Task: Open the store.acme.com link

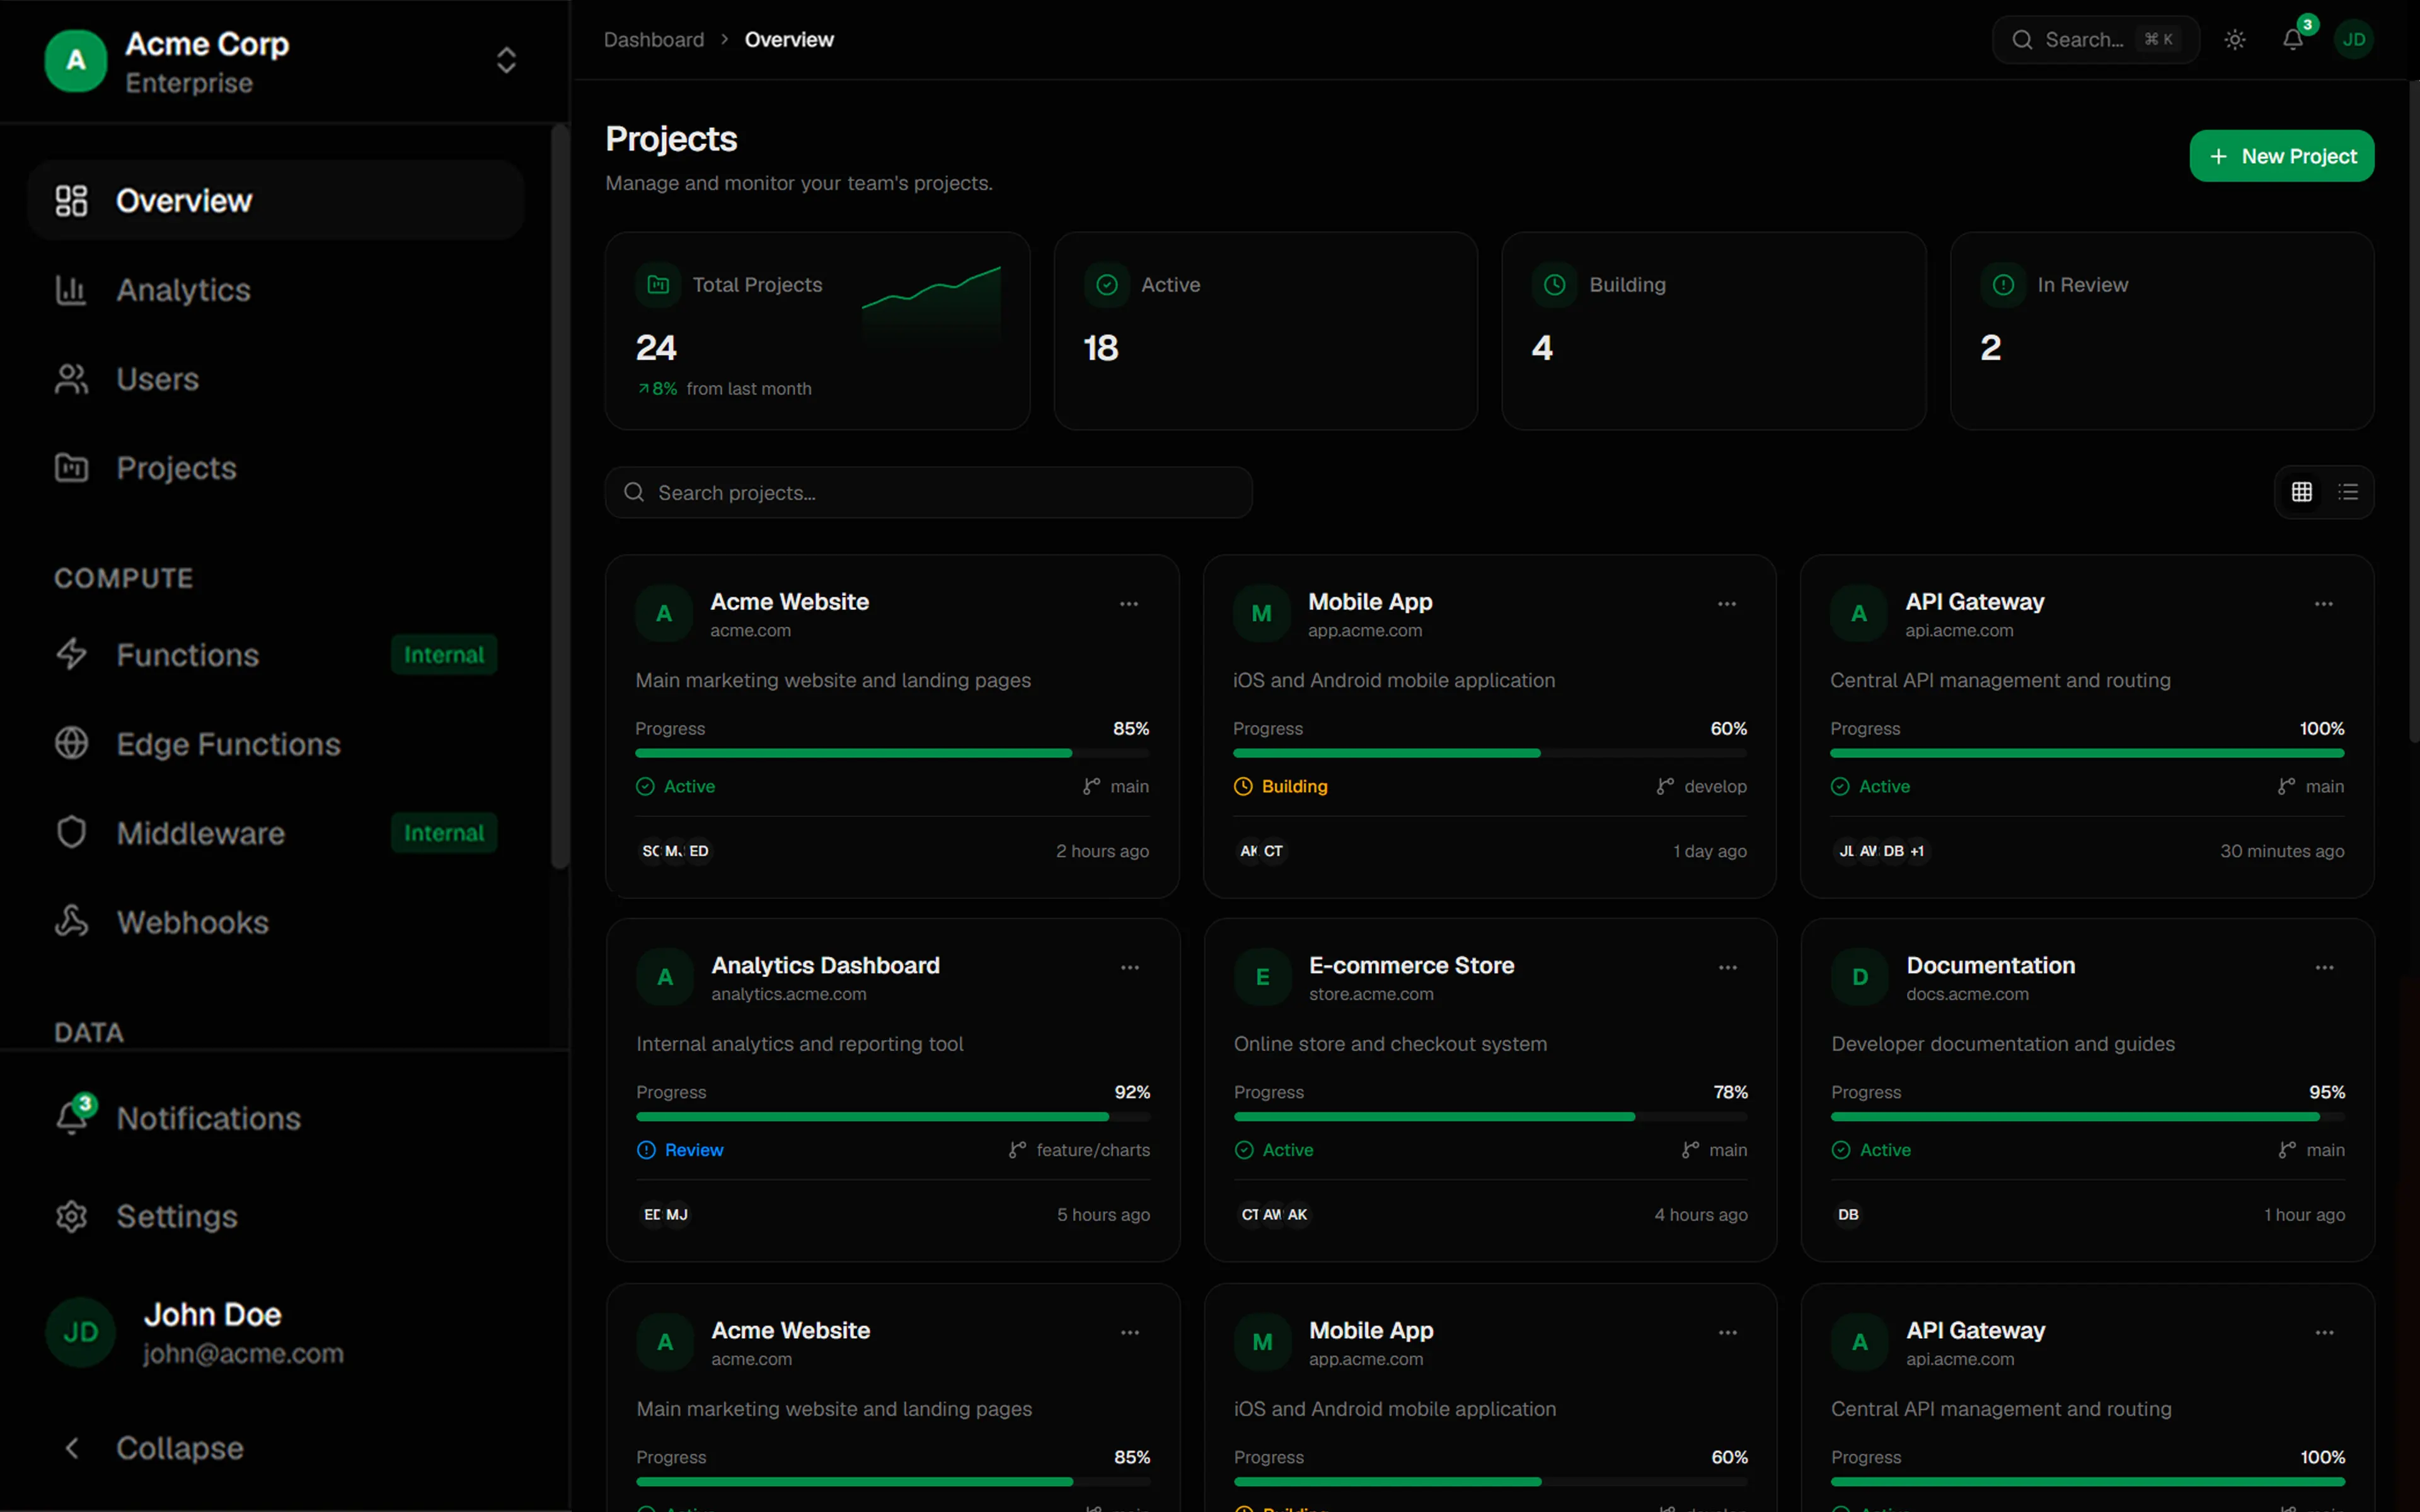Action: [1371, 994]
